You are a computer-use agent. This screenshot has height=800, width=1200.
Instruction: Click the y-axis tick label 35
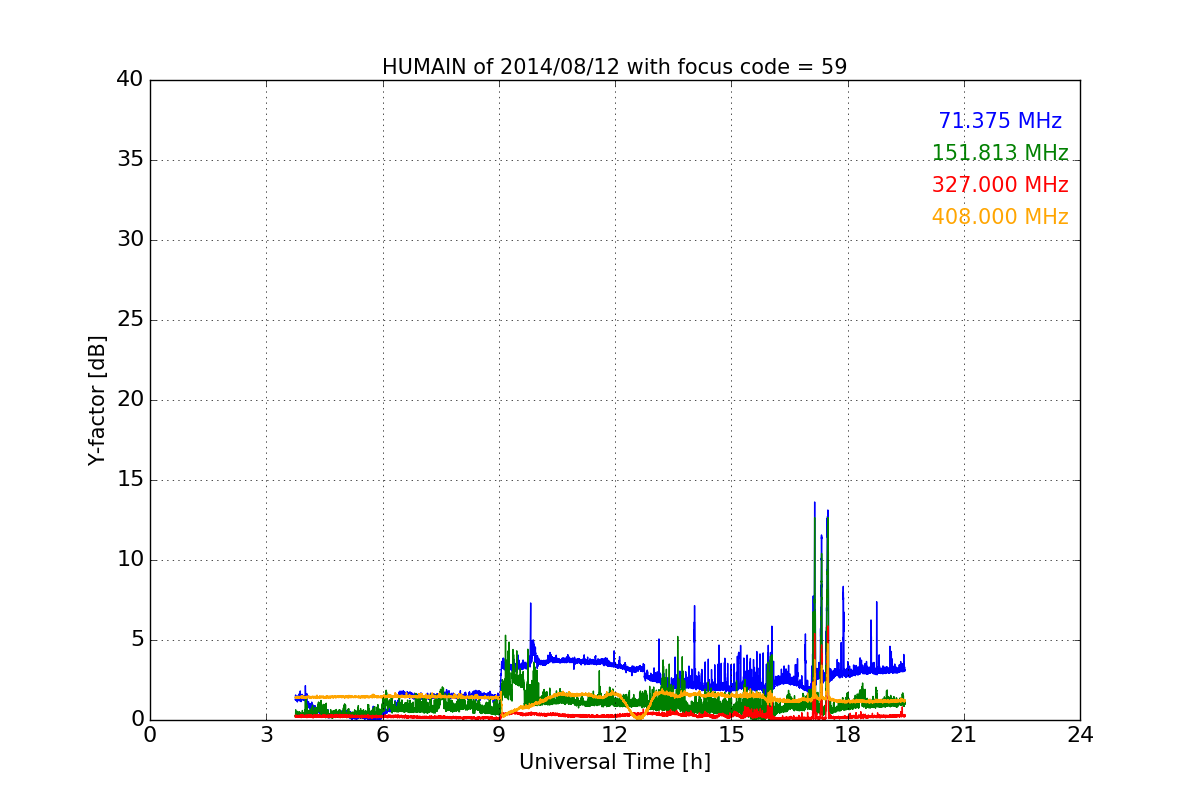point(129,160)
